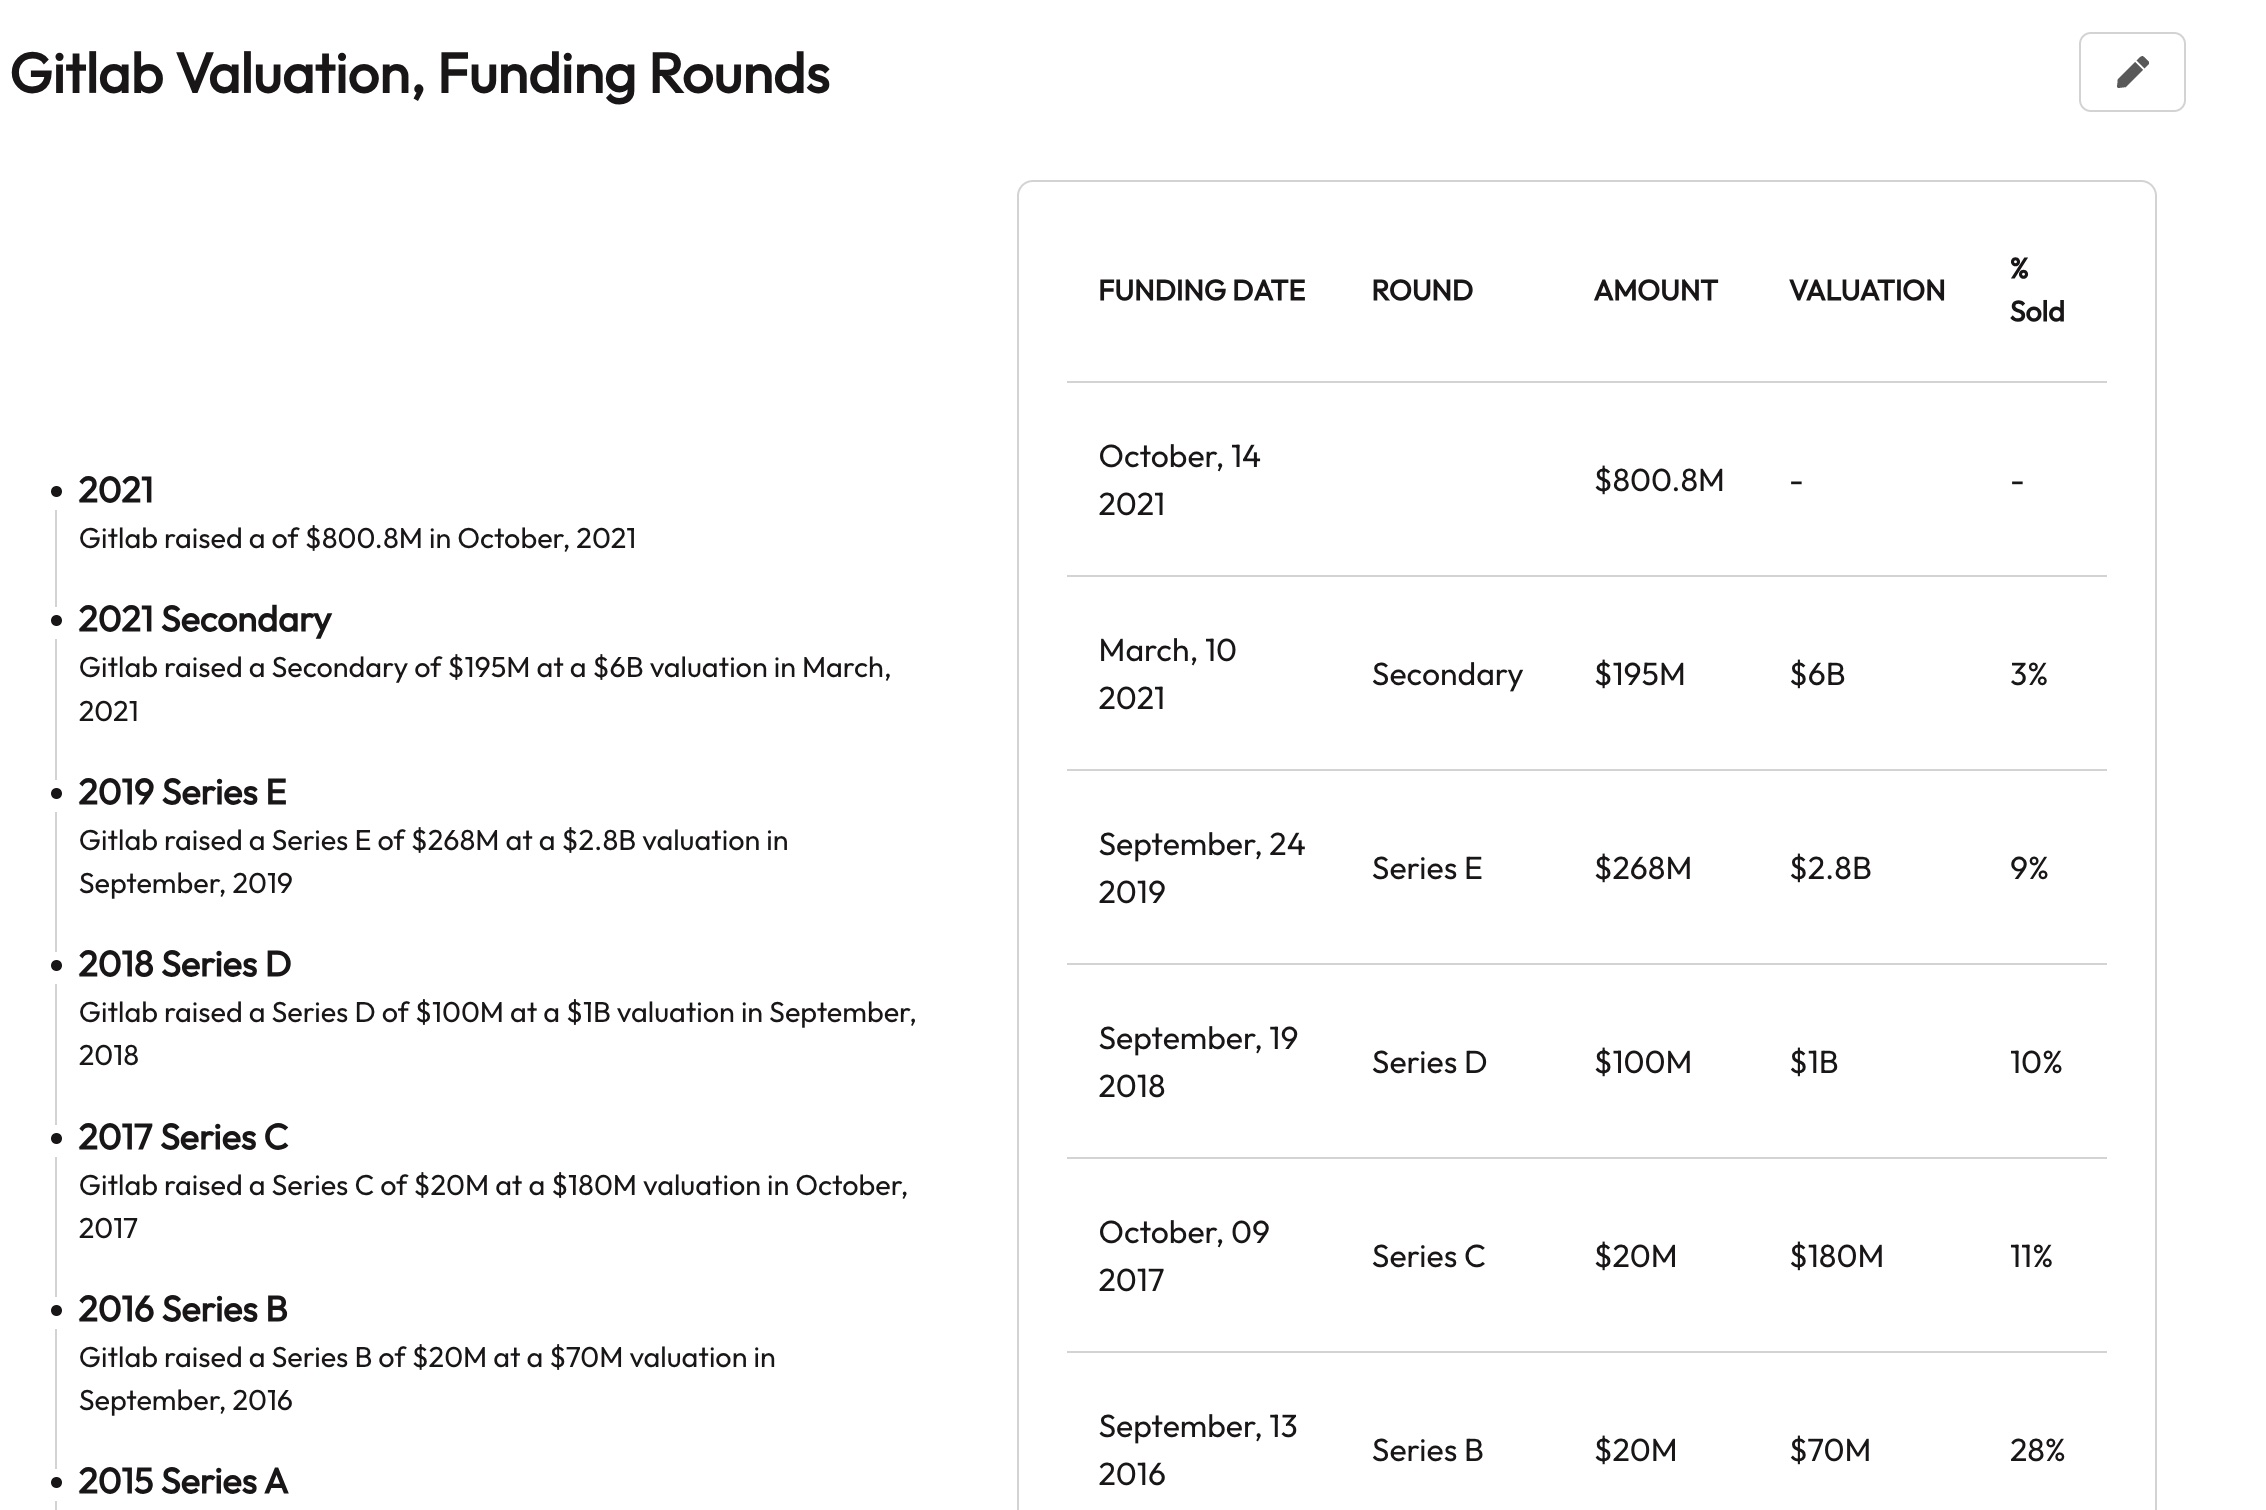The width and height of the screenshot is (2266, 1510).
Task: Click the Series C $180M valuation description
Action: (493, 1206)
